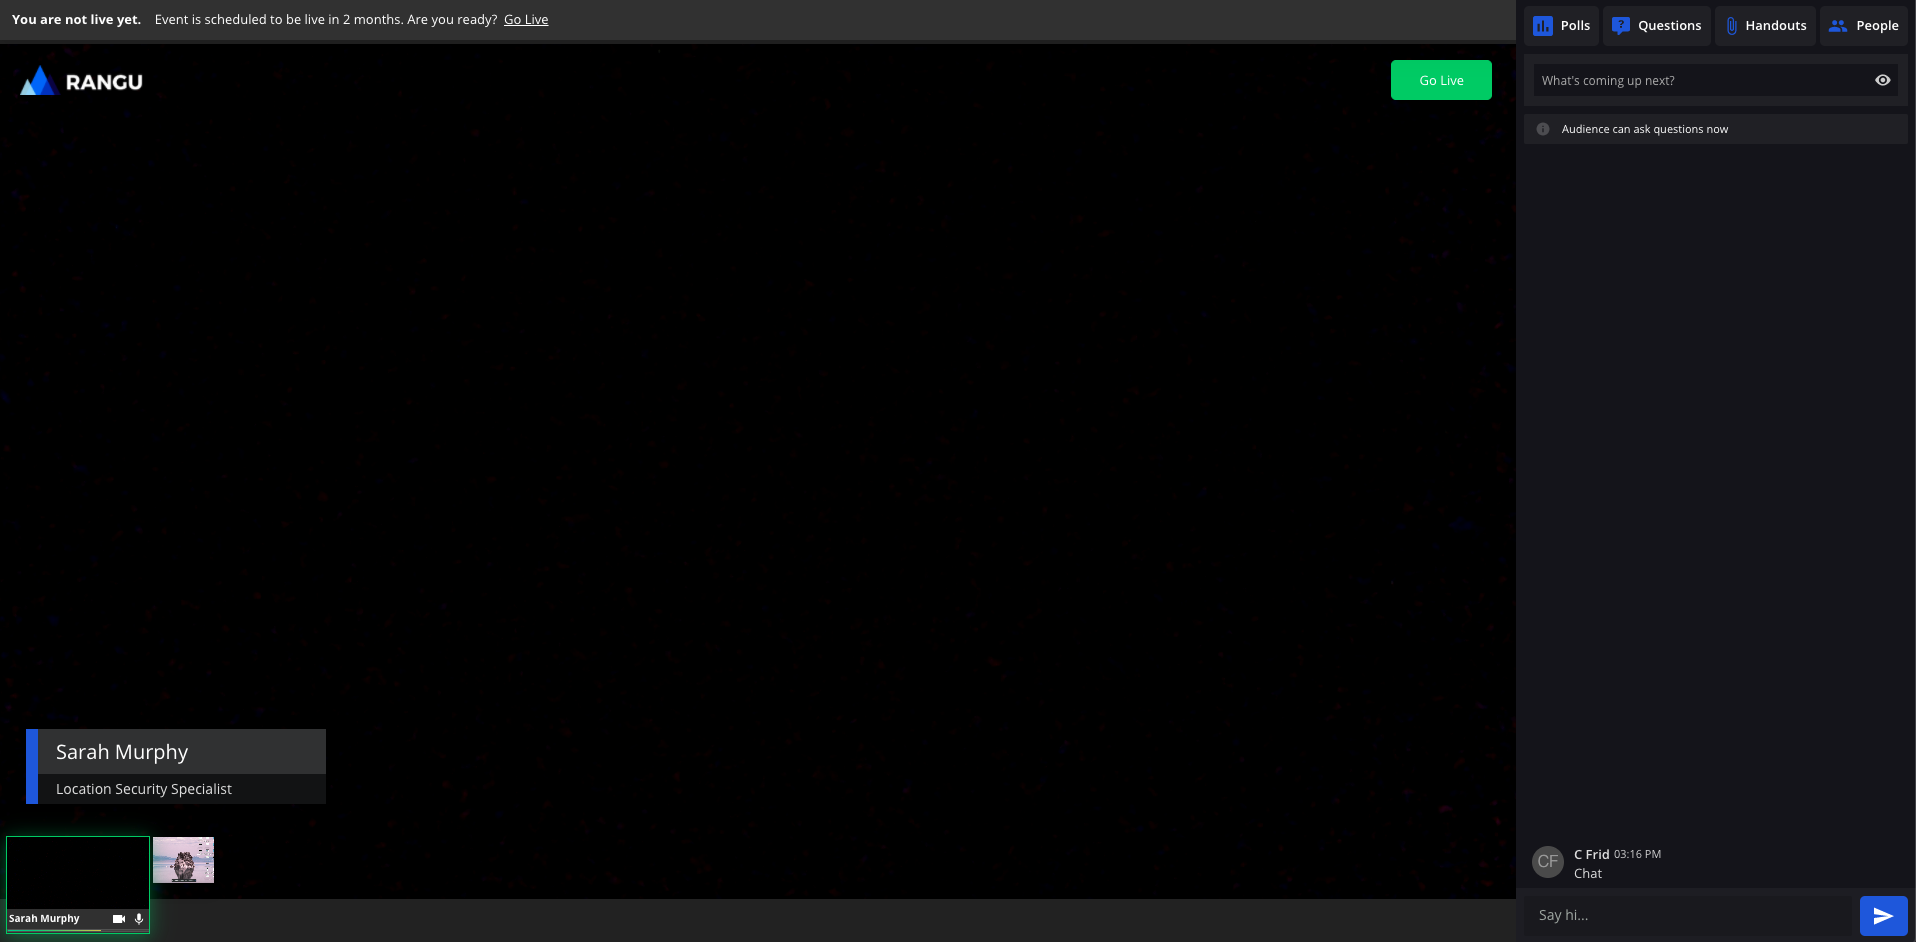Click the 'Audience can ask questions now' notice
This screenshot has height=942, width=1916.
pos(1644,129)
